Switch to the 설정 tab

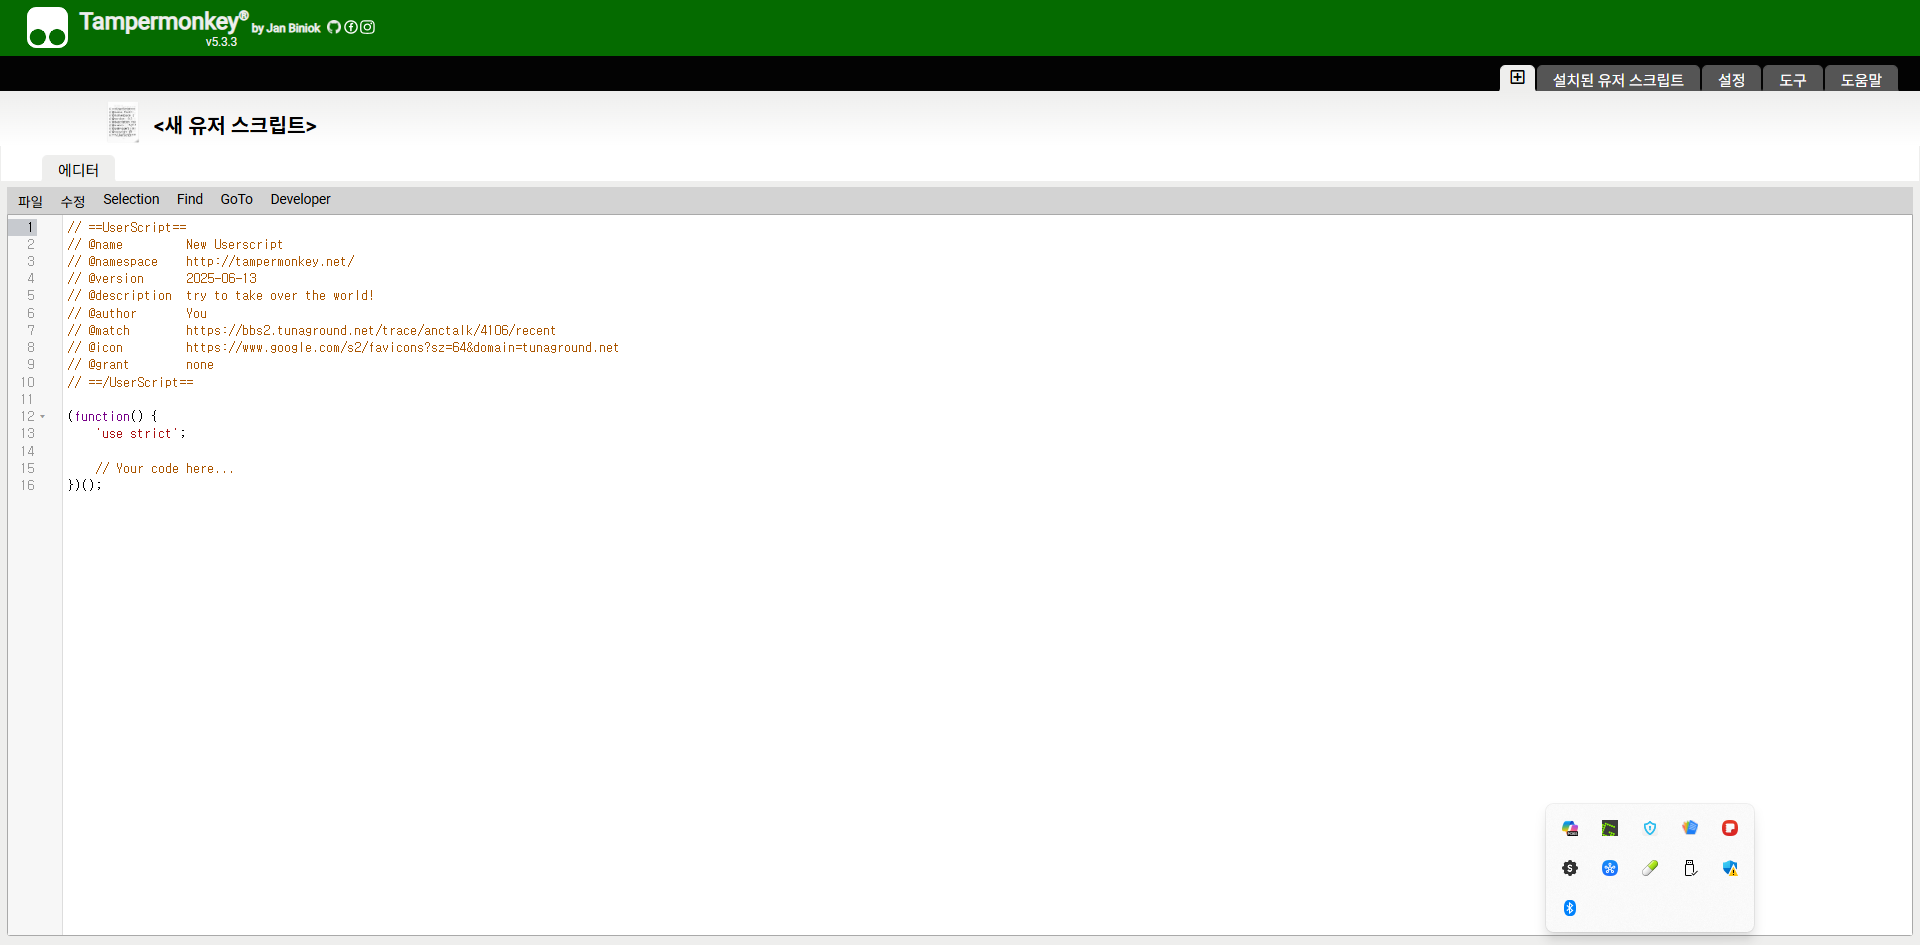tap(1731, 80)
